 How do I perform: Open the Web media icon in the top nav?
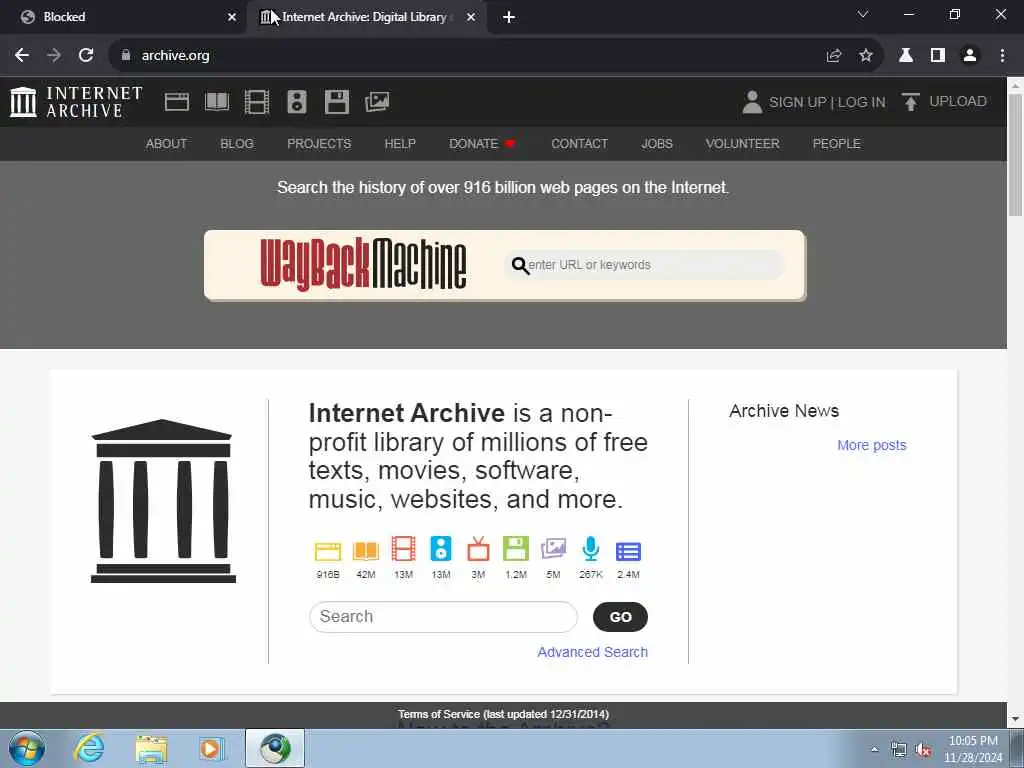pyautogui.click(x=177, y=102)
